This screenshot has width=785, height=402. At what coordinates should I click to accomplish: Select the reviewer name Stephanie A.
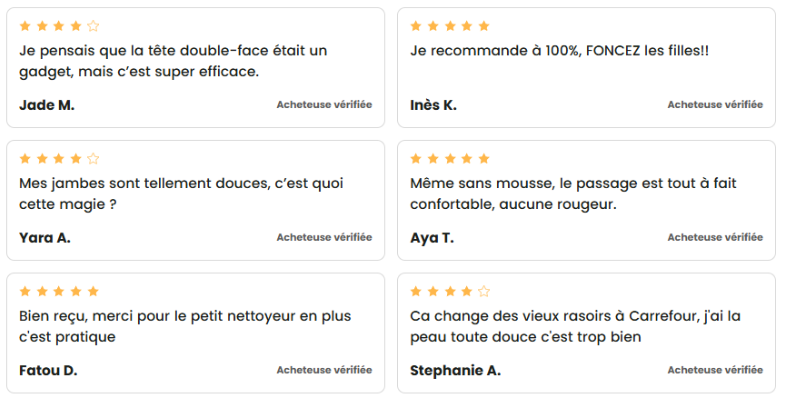click(455, 370)
